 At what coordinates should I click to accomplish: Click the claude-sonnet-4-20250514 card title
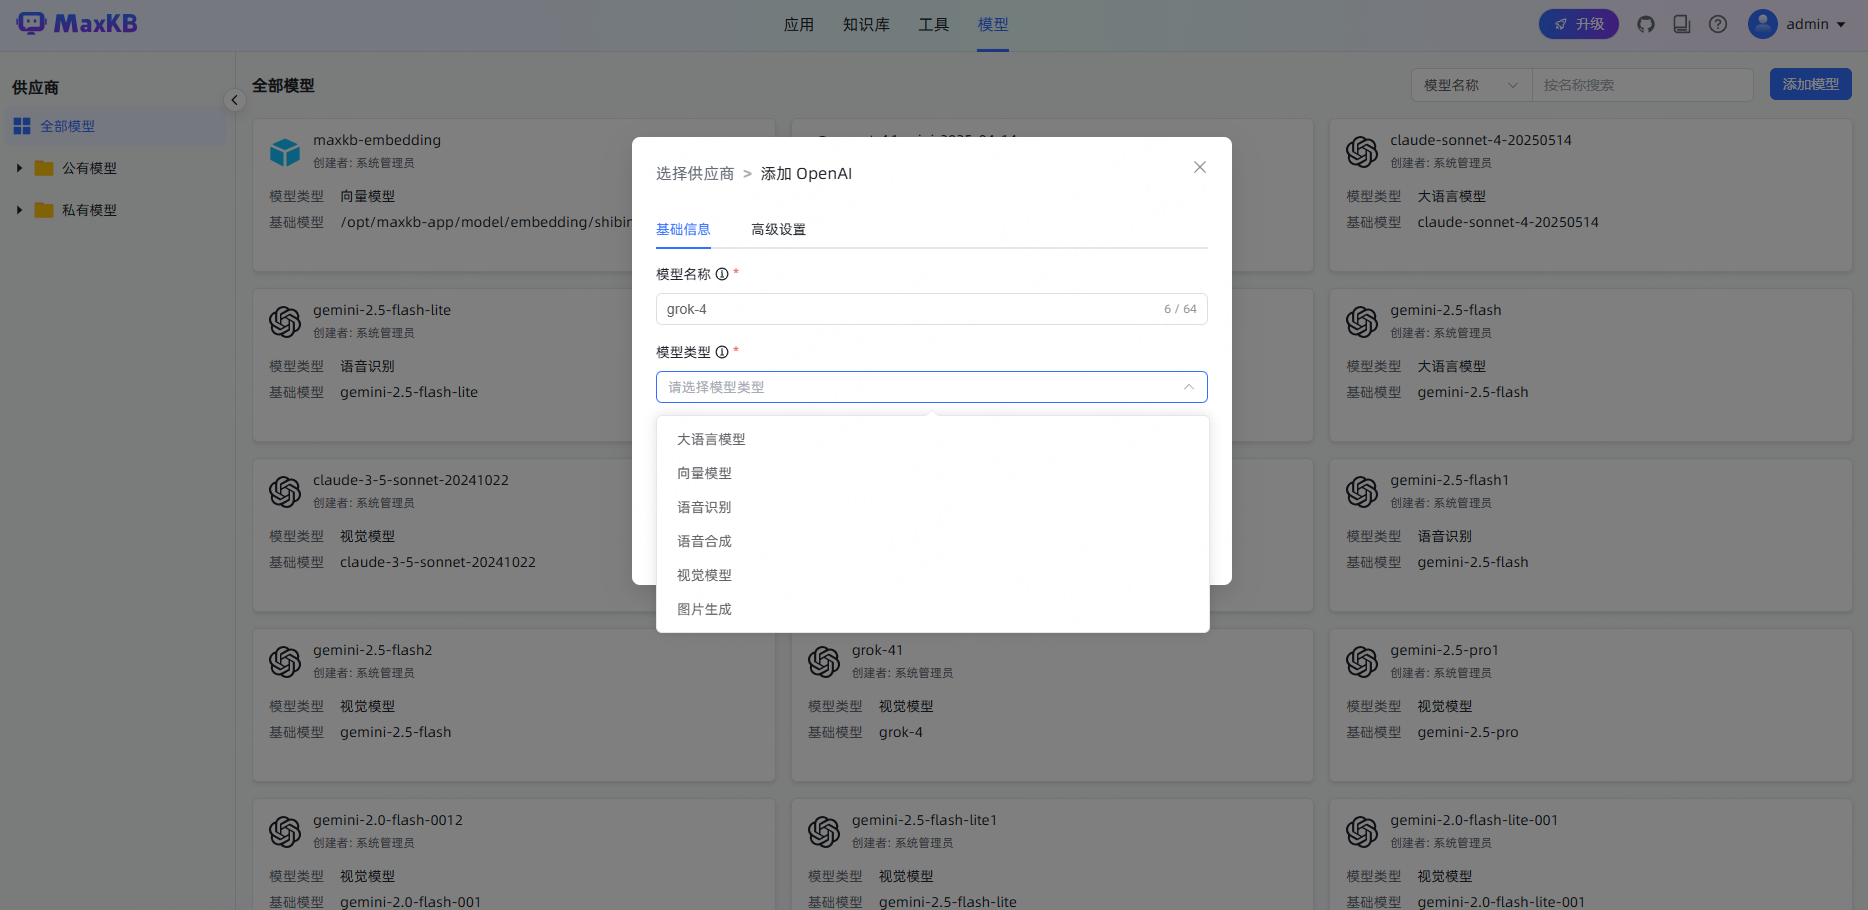(1481, 140)
